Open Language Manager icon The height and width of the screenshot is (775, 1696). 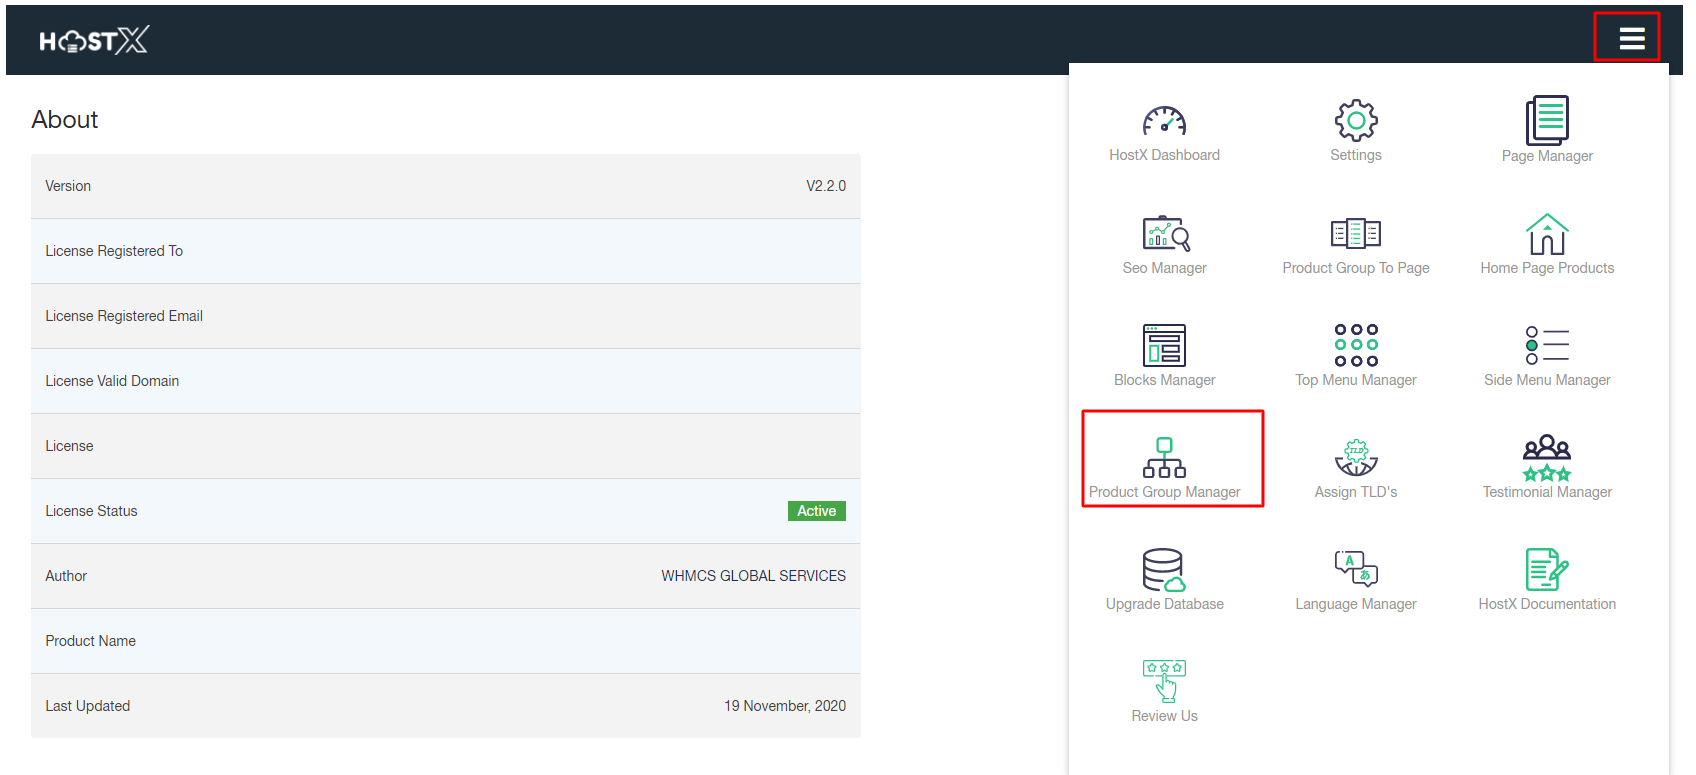(x=1355, y=570)
